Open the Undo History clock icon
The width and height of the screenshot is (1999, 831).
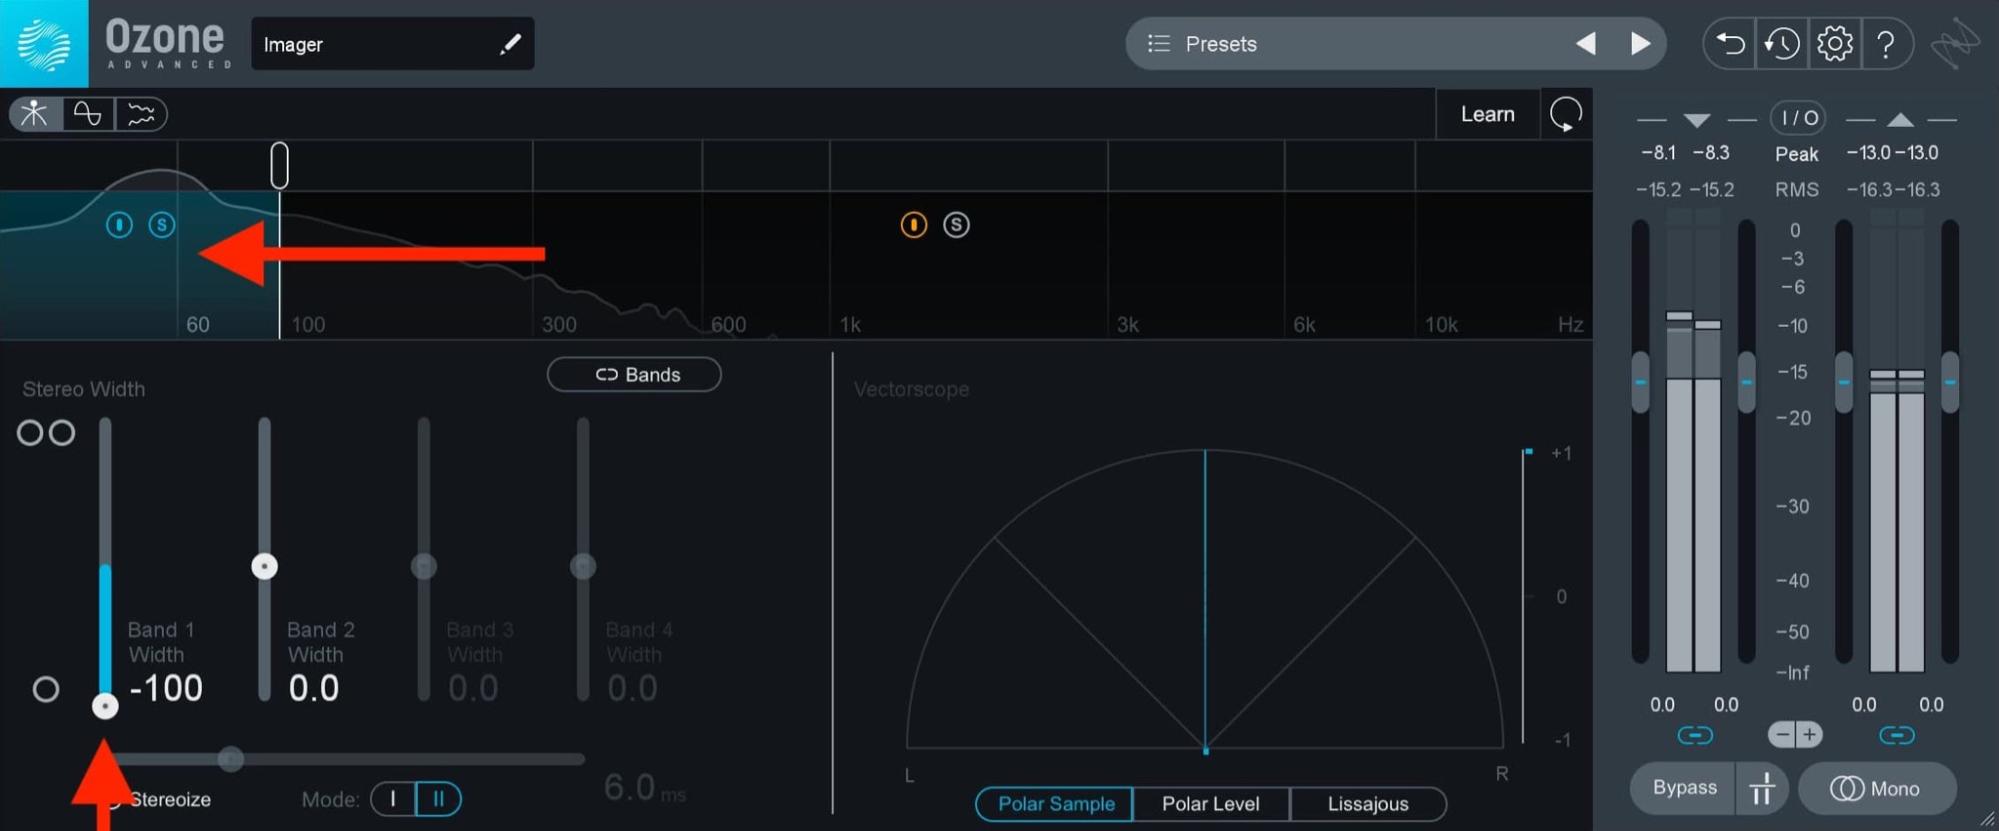(x=1782, y=44)
